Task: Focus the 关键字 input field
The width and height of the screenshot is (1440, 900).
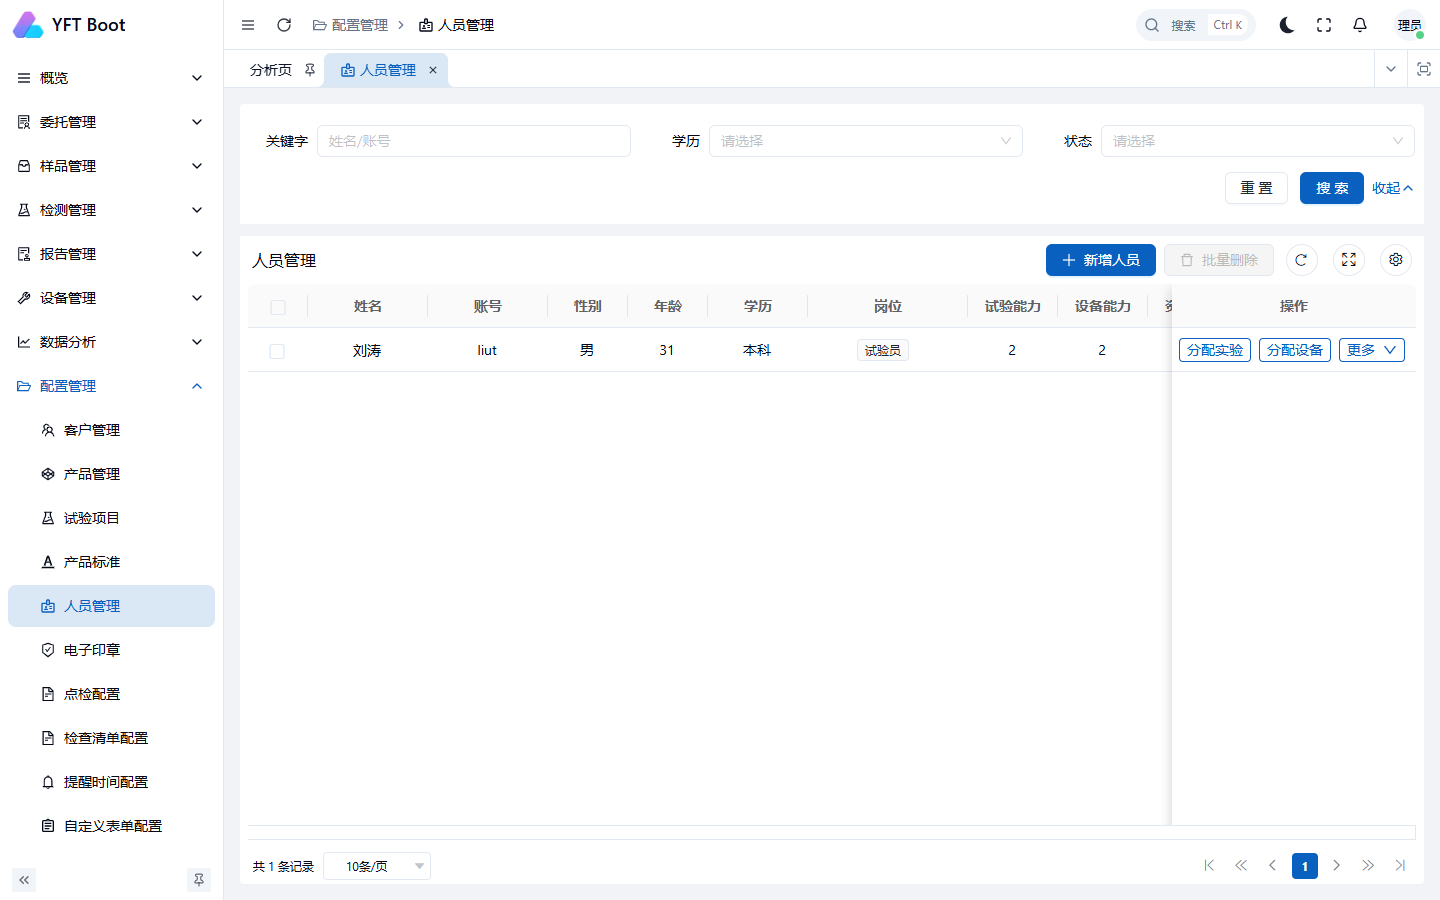Action: tap(474, 141)
